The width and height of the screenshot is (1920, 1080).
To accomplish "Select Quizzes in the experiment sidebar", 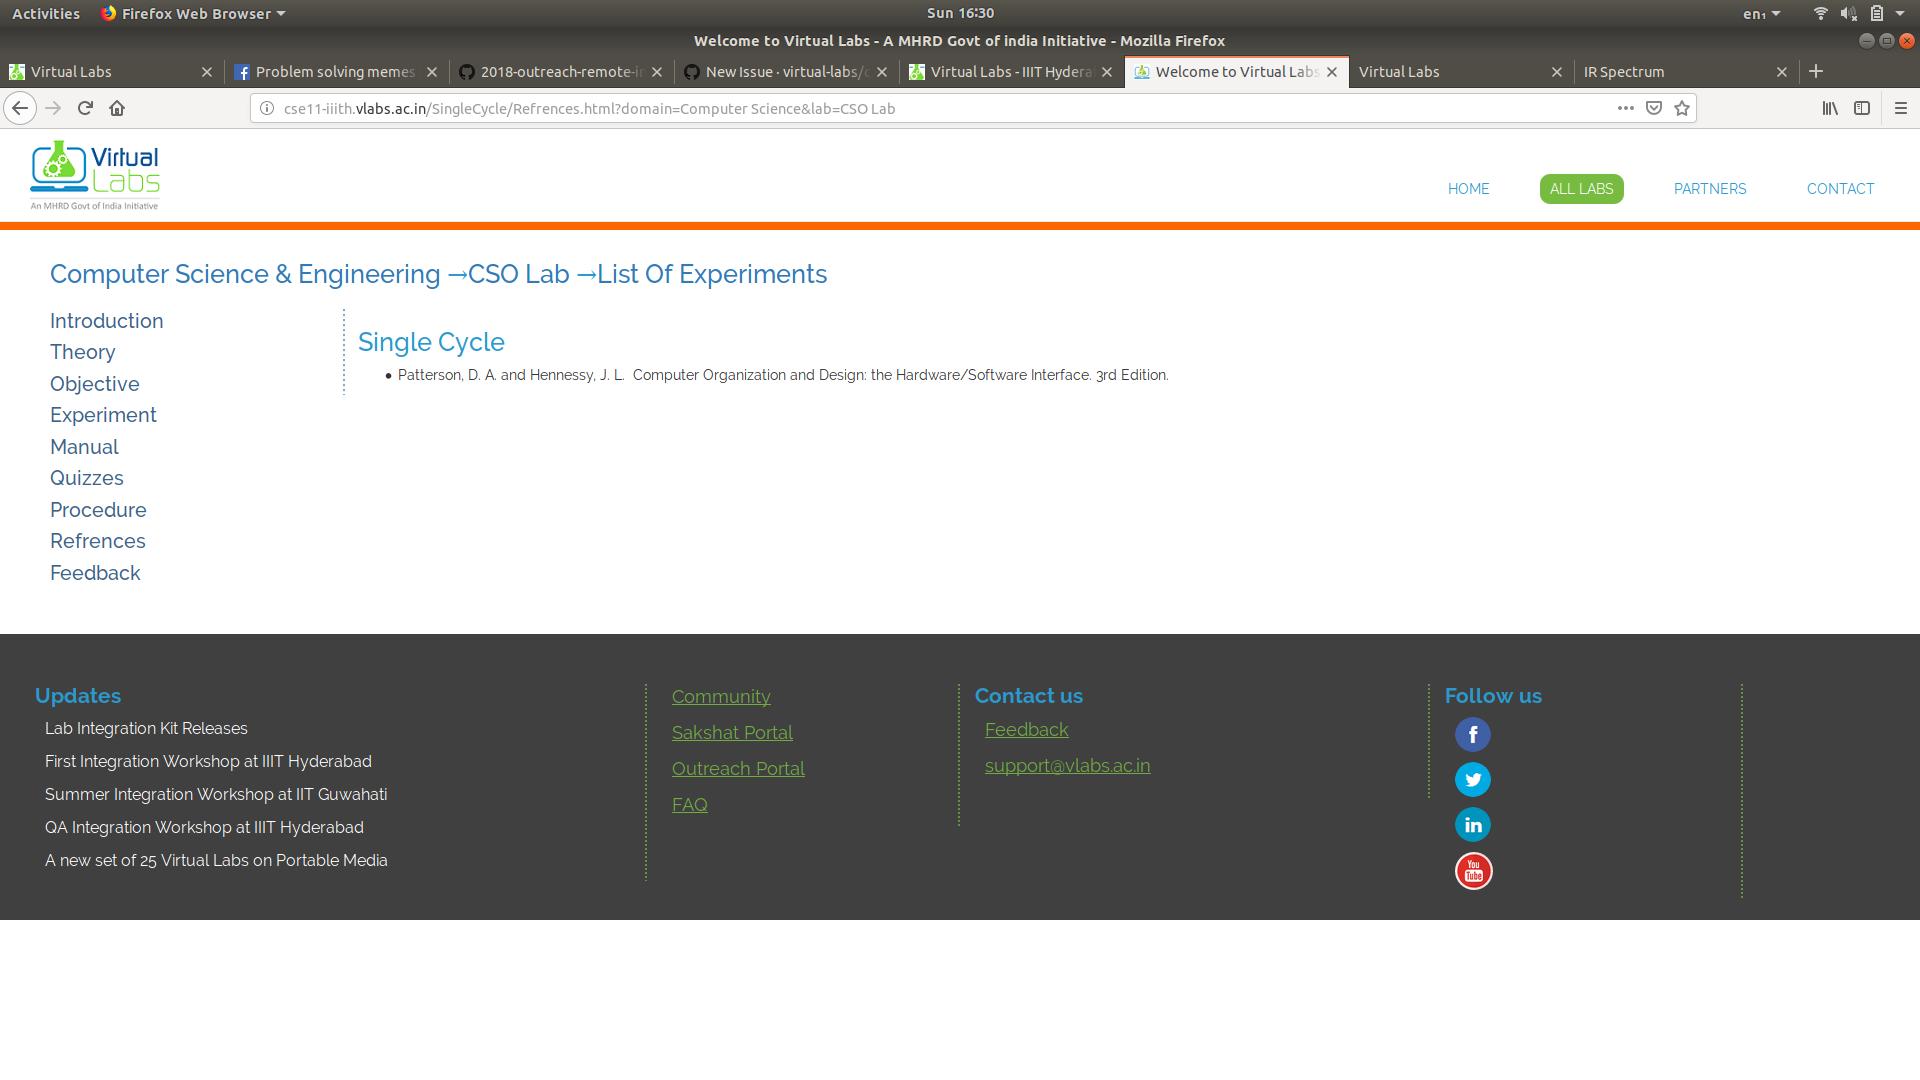I will (87, 478).
